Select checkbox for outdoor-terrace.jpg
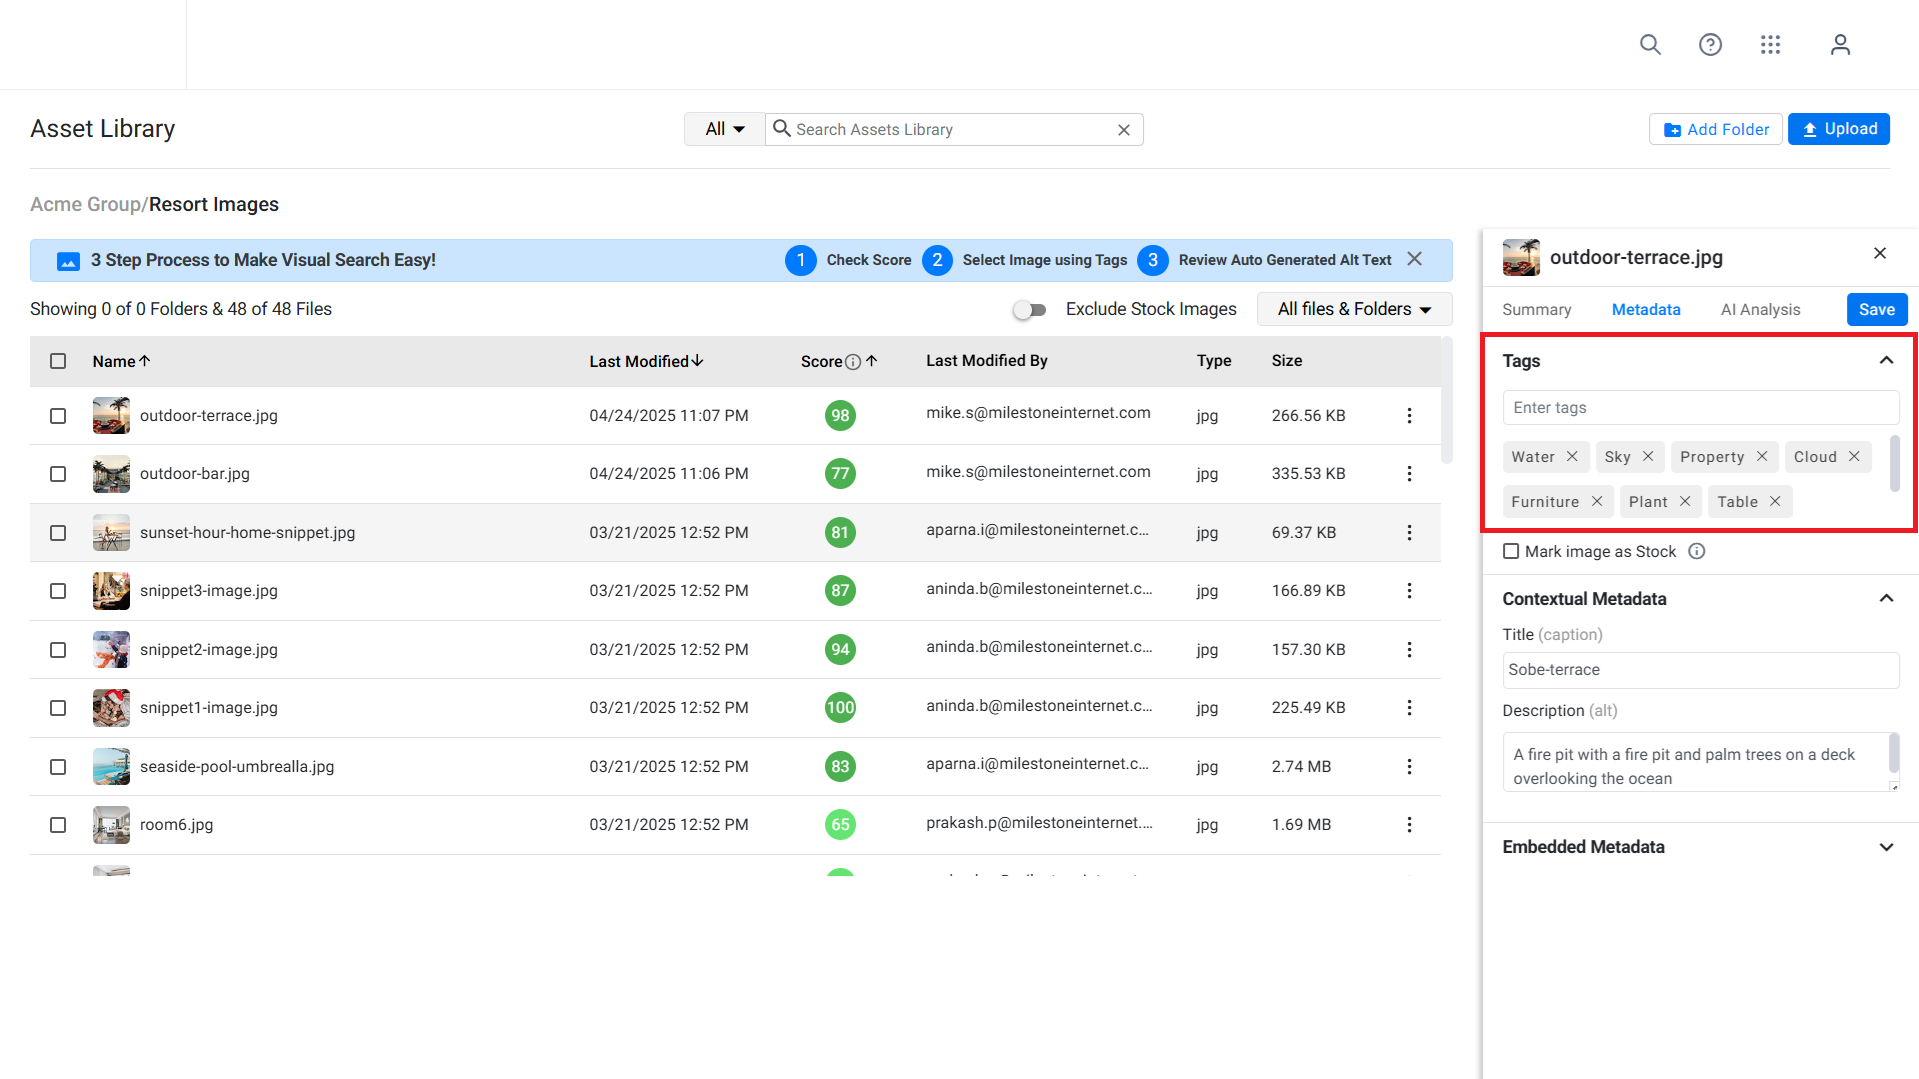The image size is (1919, 1079). [58, 416]
